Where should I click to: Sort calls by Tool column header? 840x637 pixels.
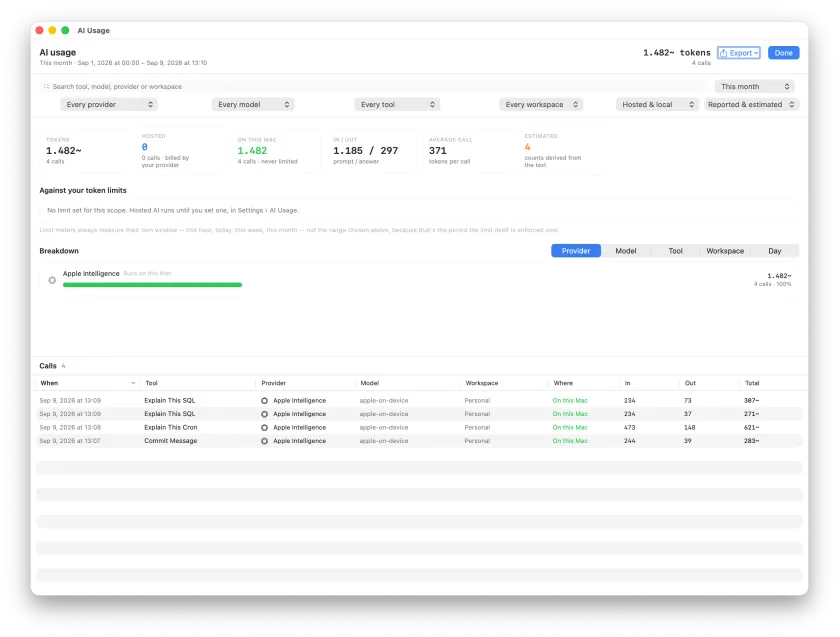[x=152, y=383]
